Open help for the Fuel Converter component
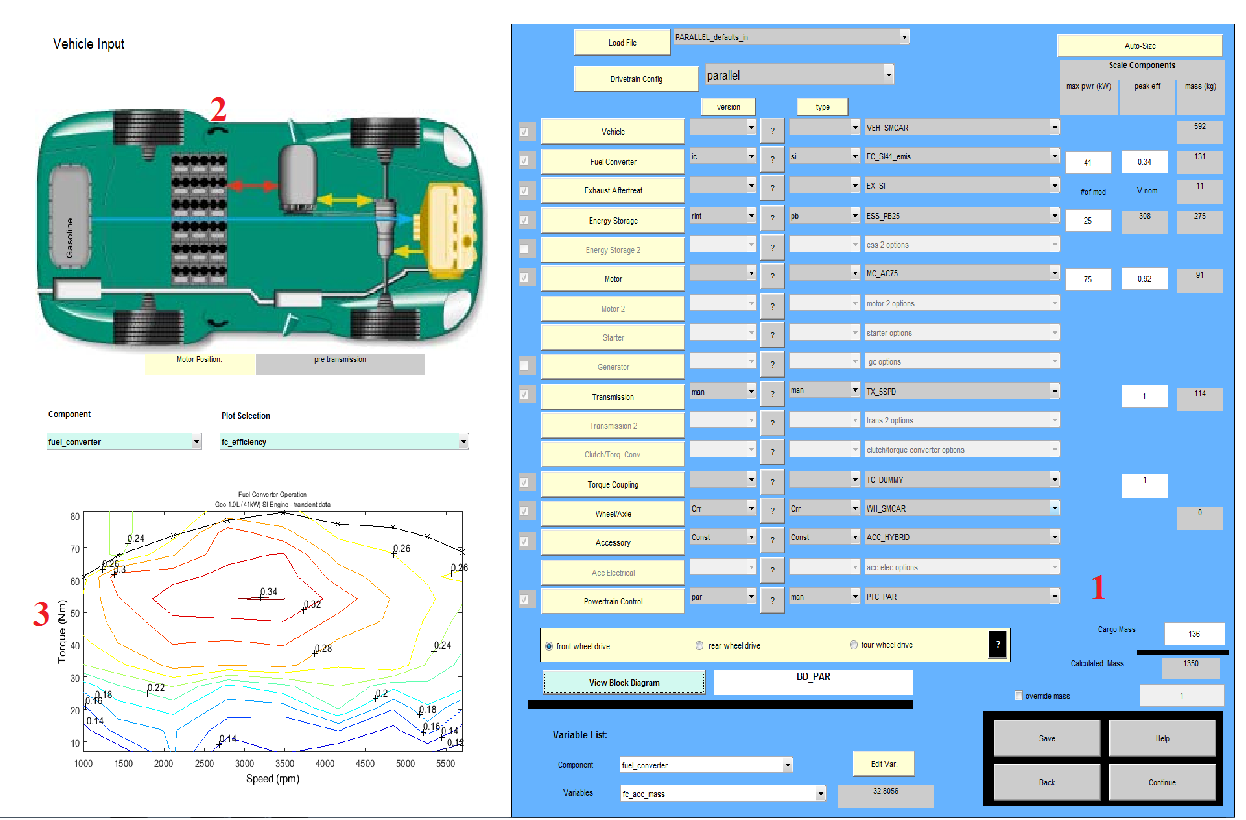Screen dimensions: 1246x820 (772, 160)
